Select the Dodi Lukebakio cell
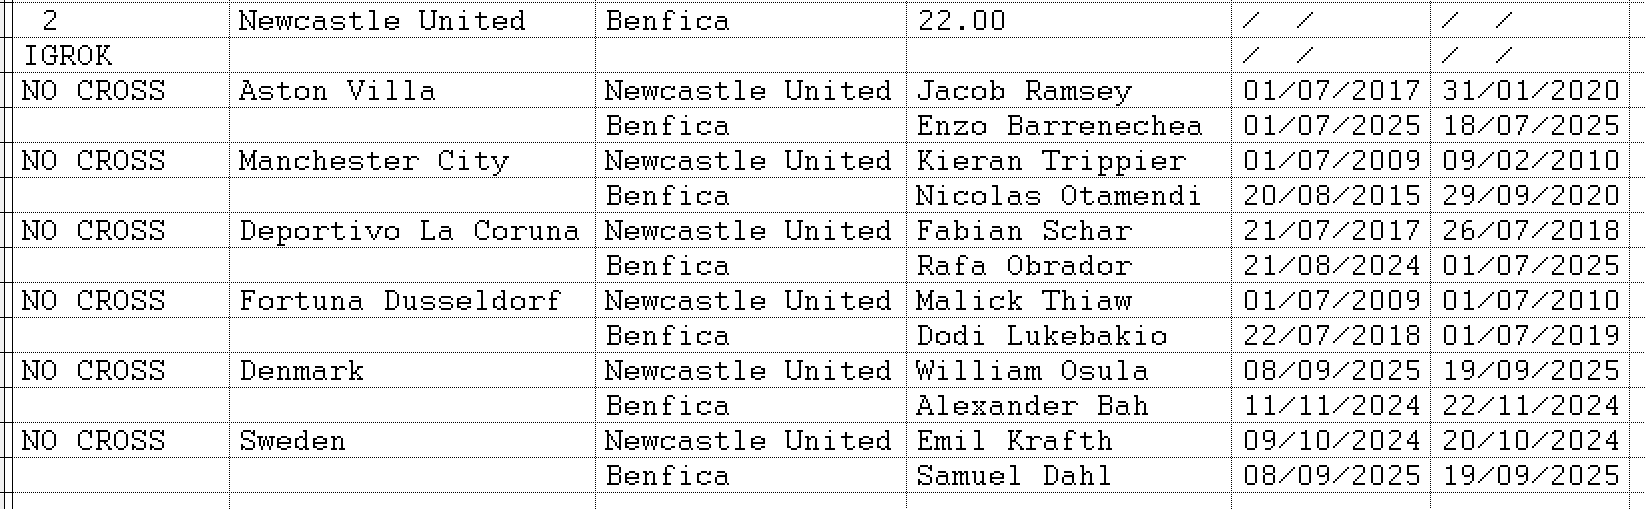 [x=1041, y=336]
